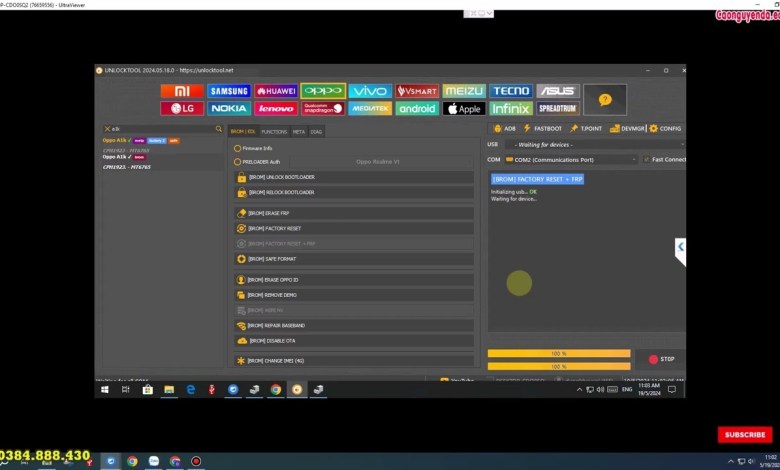Select the MediaTek chipset tile
780x470 pixels.
tap(370, 108)
